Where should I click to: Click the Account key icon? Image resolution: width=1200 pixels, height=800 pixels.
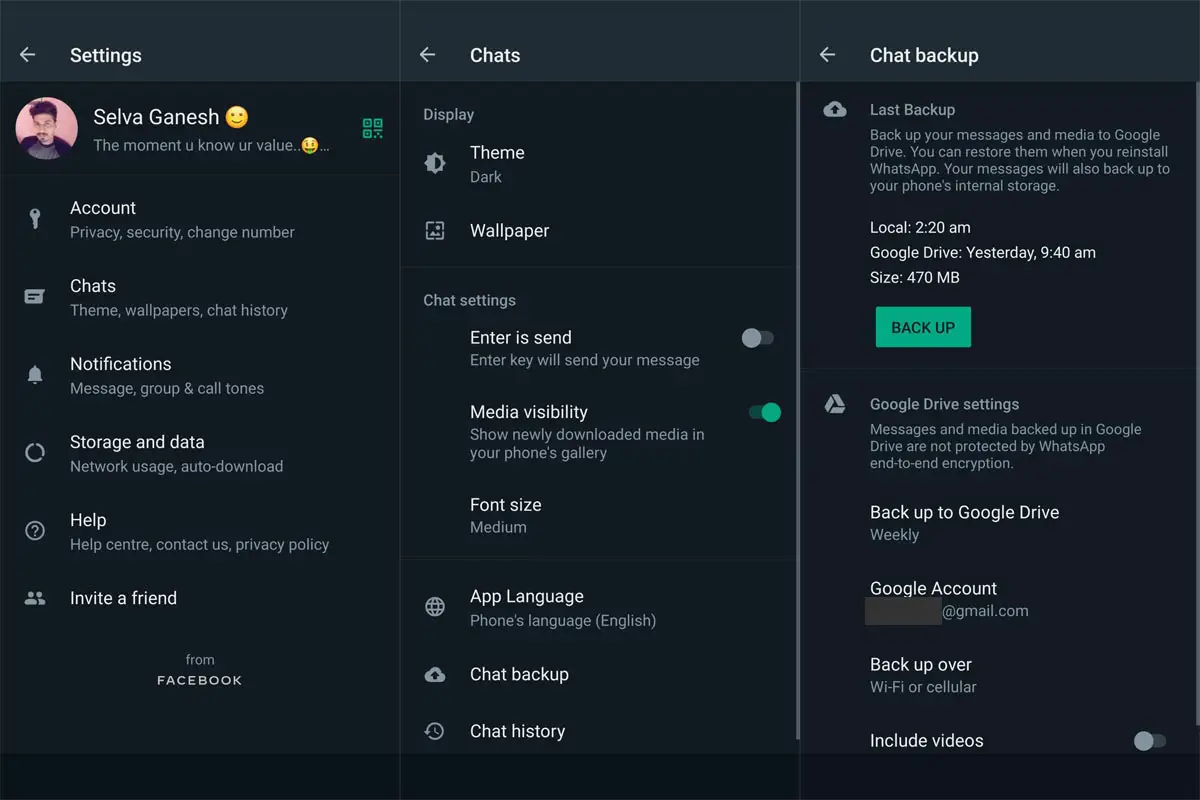tap(35, 219)
